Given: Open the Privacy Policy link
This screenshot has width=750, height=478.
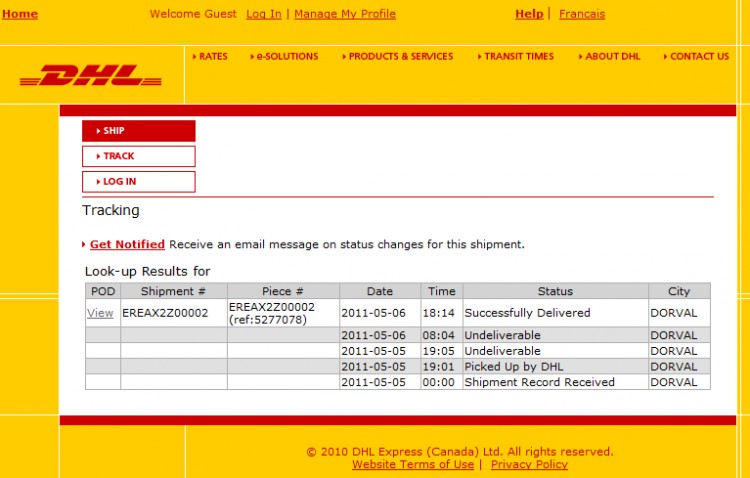Looking at the screenshot, I should pos(529,464).
